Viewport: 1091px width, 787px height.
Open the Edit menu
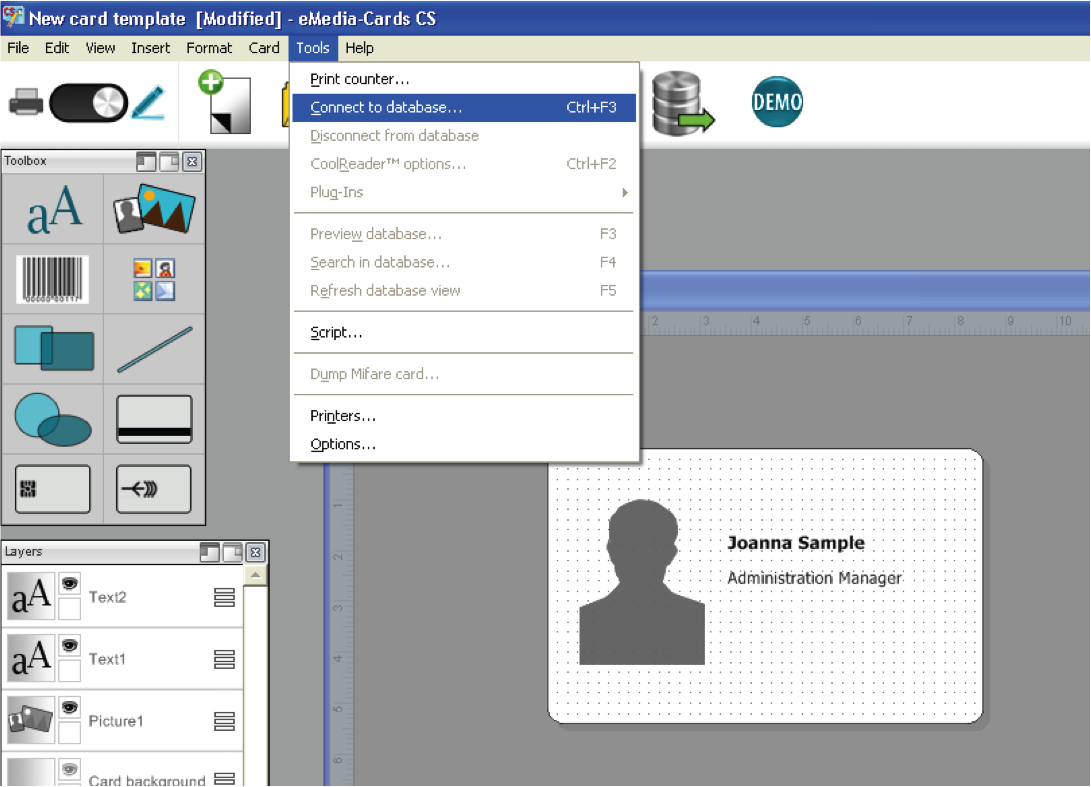pos(57,48)
